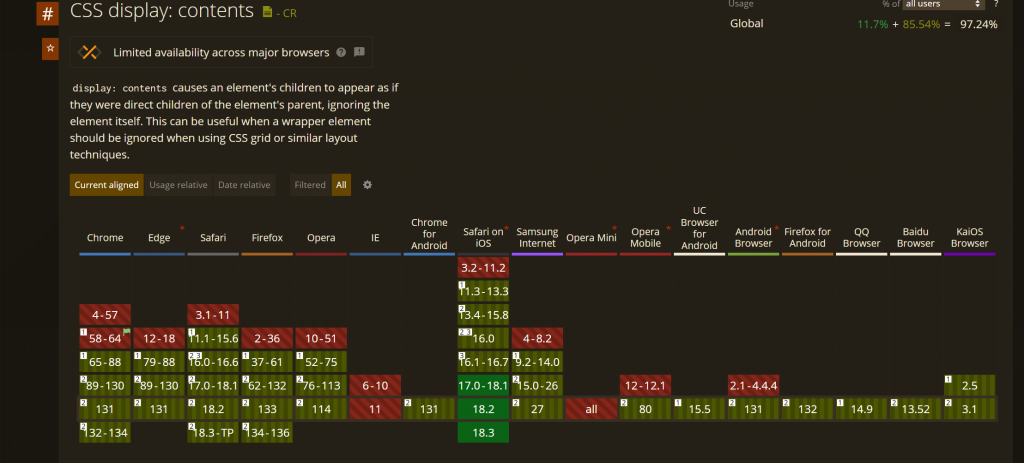Select Opera 10-51 cell

click(321, 338)
